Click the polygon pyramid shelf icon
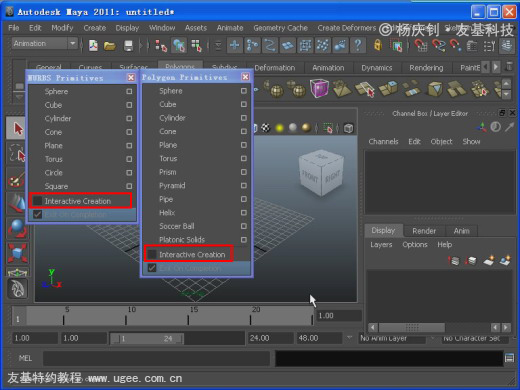The height and width of the screenshot is (390, 520). (342, 89)
